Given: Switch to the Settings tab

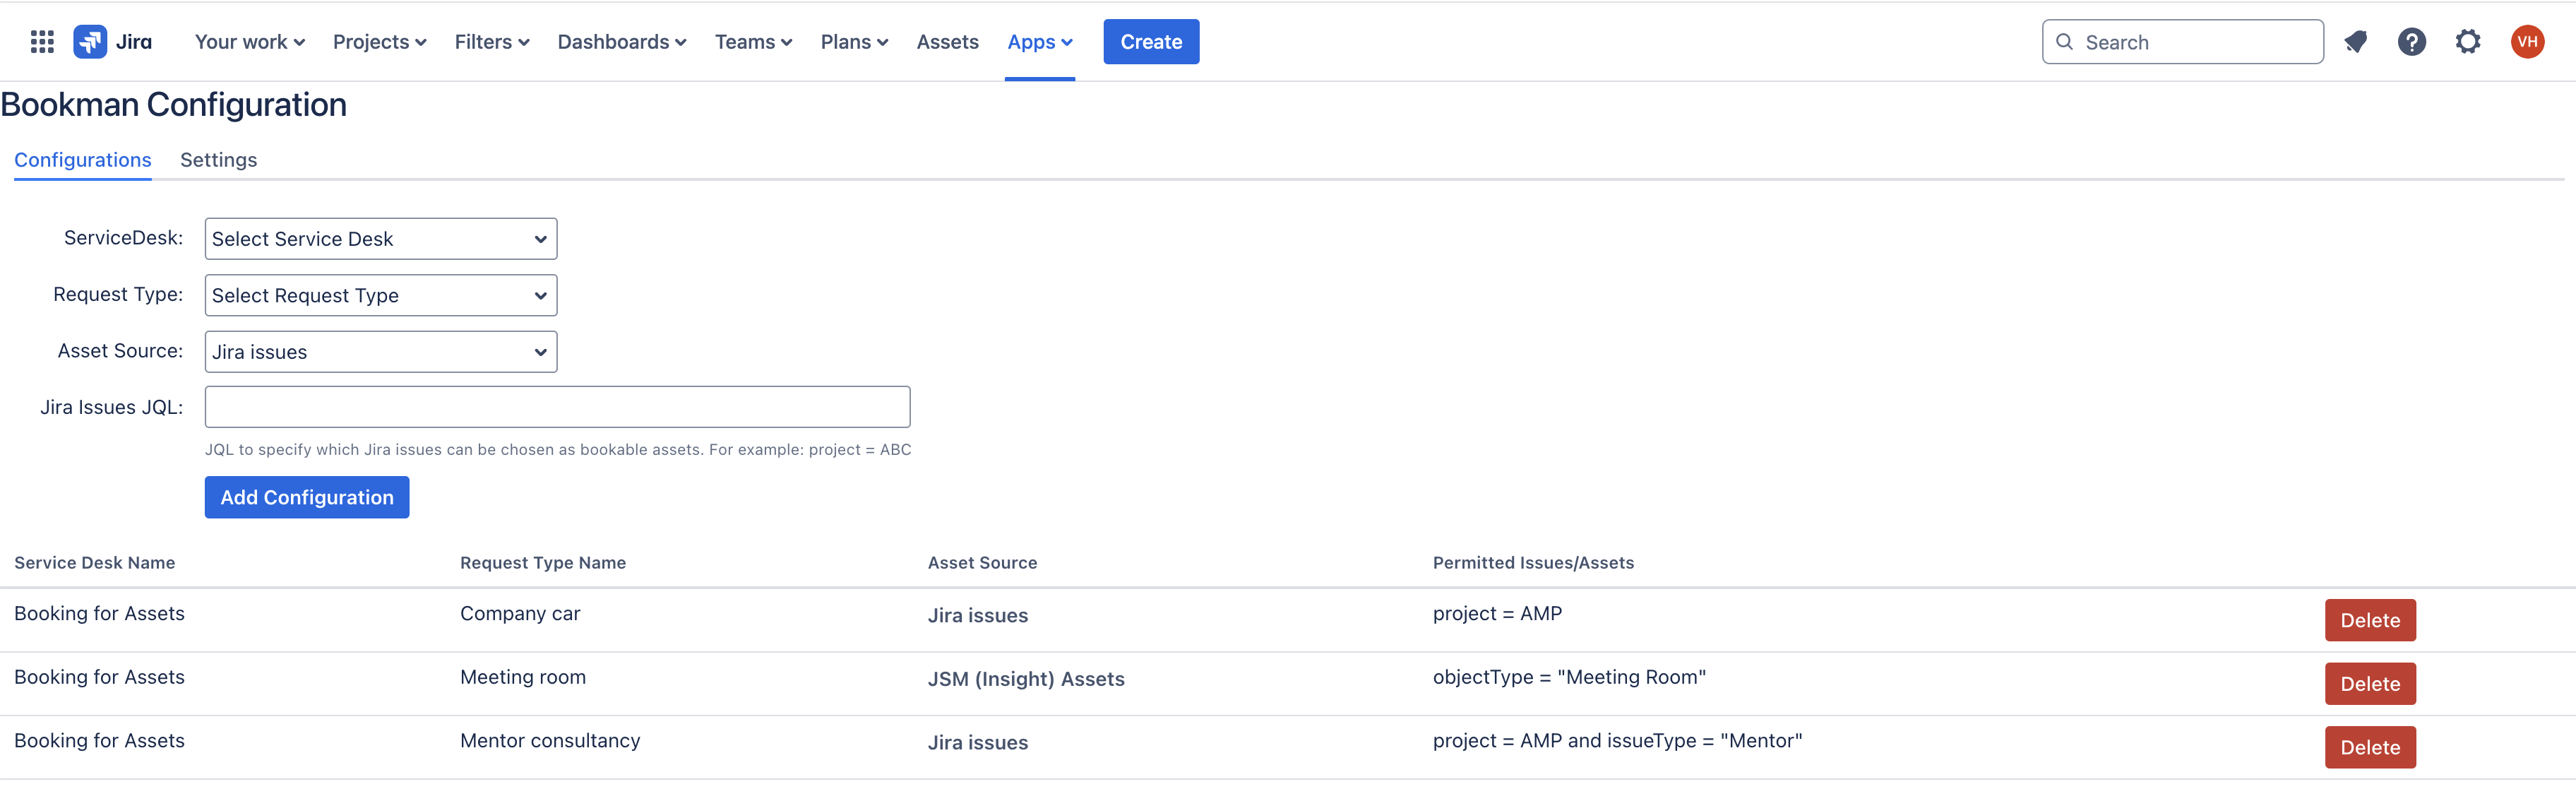Looking at the screenshot, I should pos(219,160).
